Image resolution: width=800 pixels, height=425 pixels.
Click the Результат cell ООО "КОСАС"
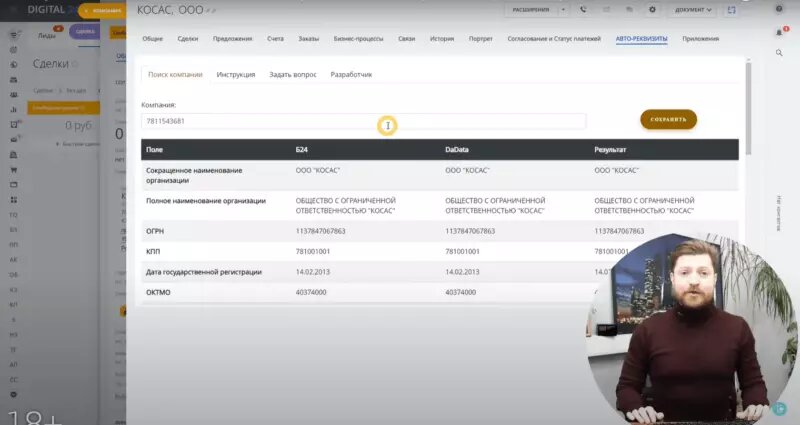tap(616, 170)
